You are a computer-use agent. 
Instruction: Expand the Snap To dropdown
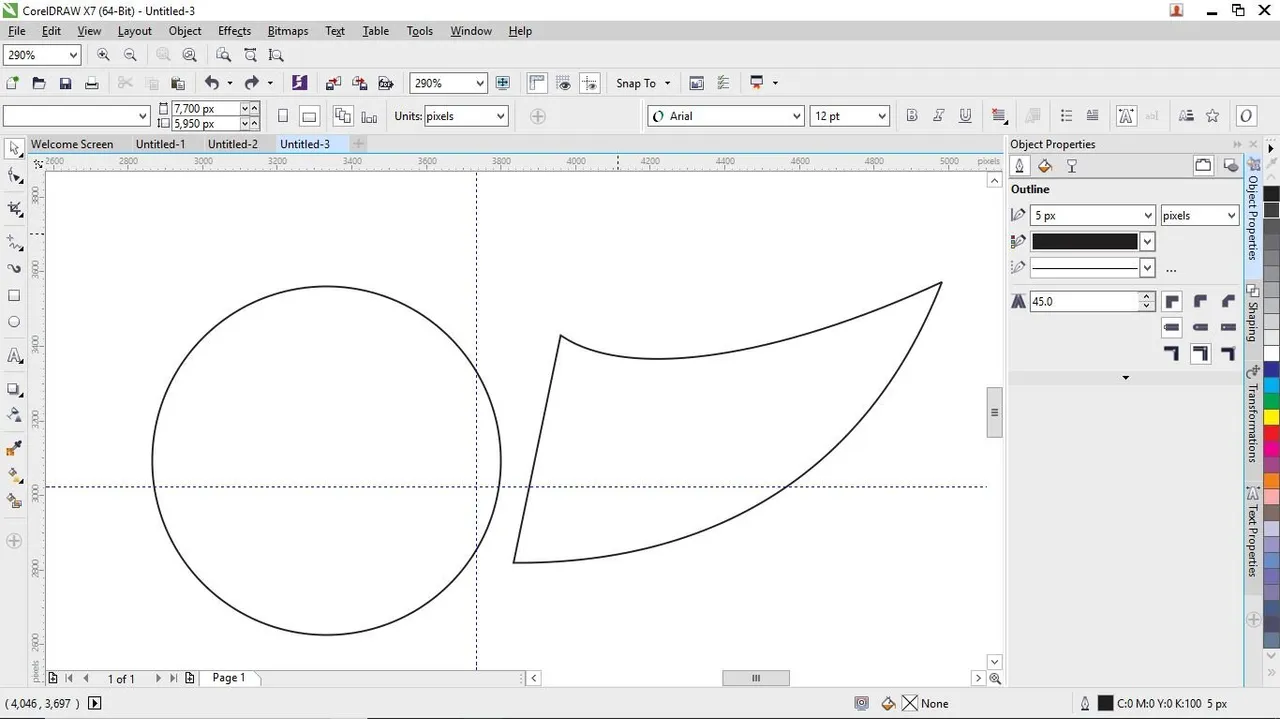[x=667, y=83]
